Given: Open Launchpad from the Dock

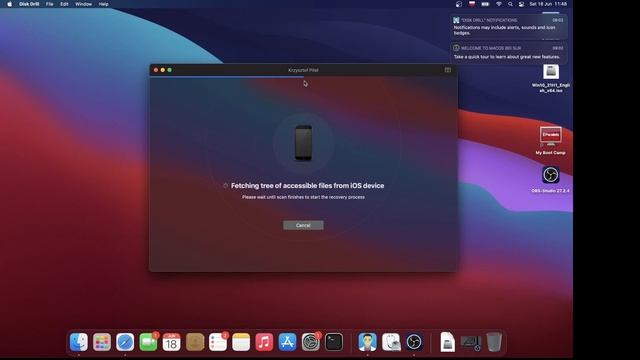Looking at the screenshot, I should (102, 342).
